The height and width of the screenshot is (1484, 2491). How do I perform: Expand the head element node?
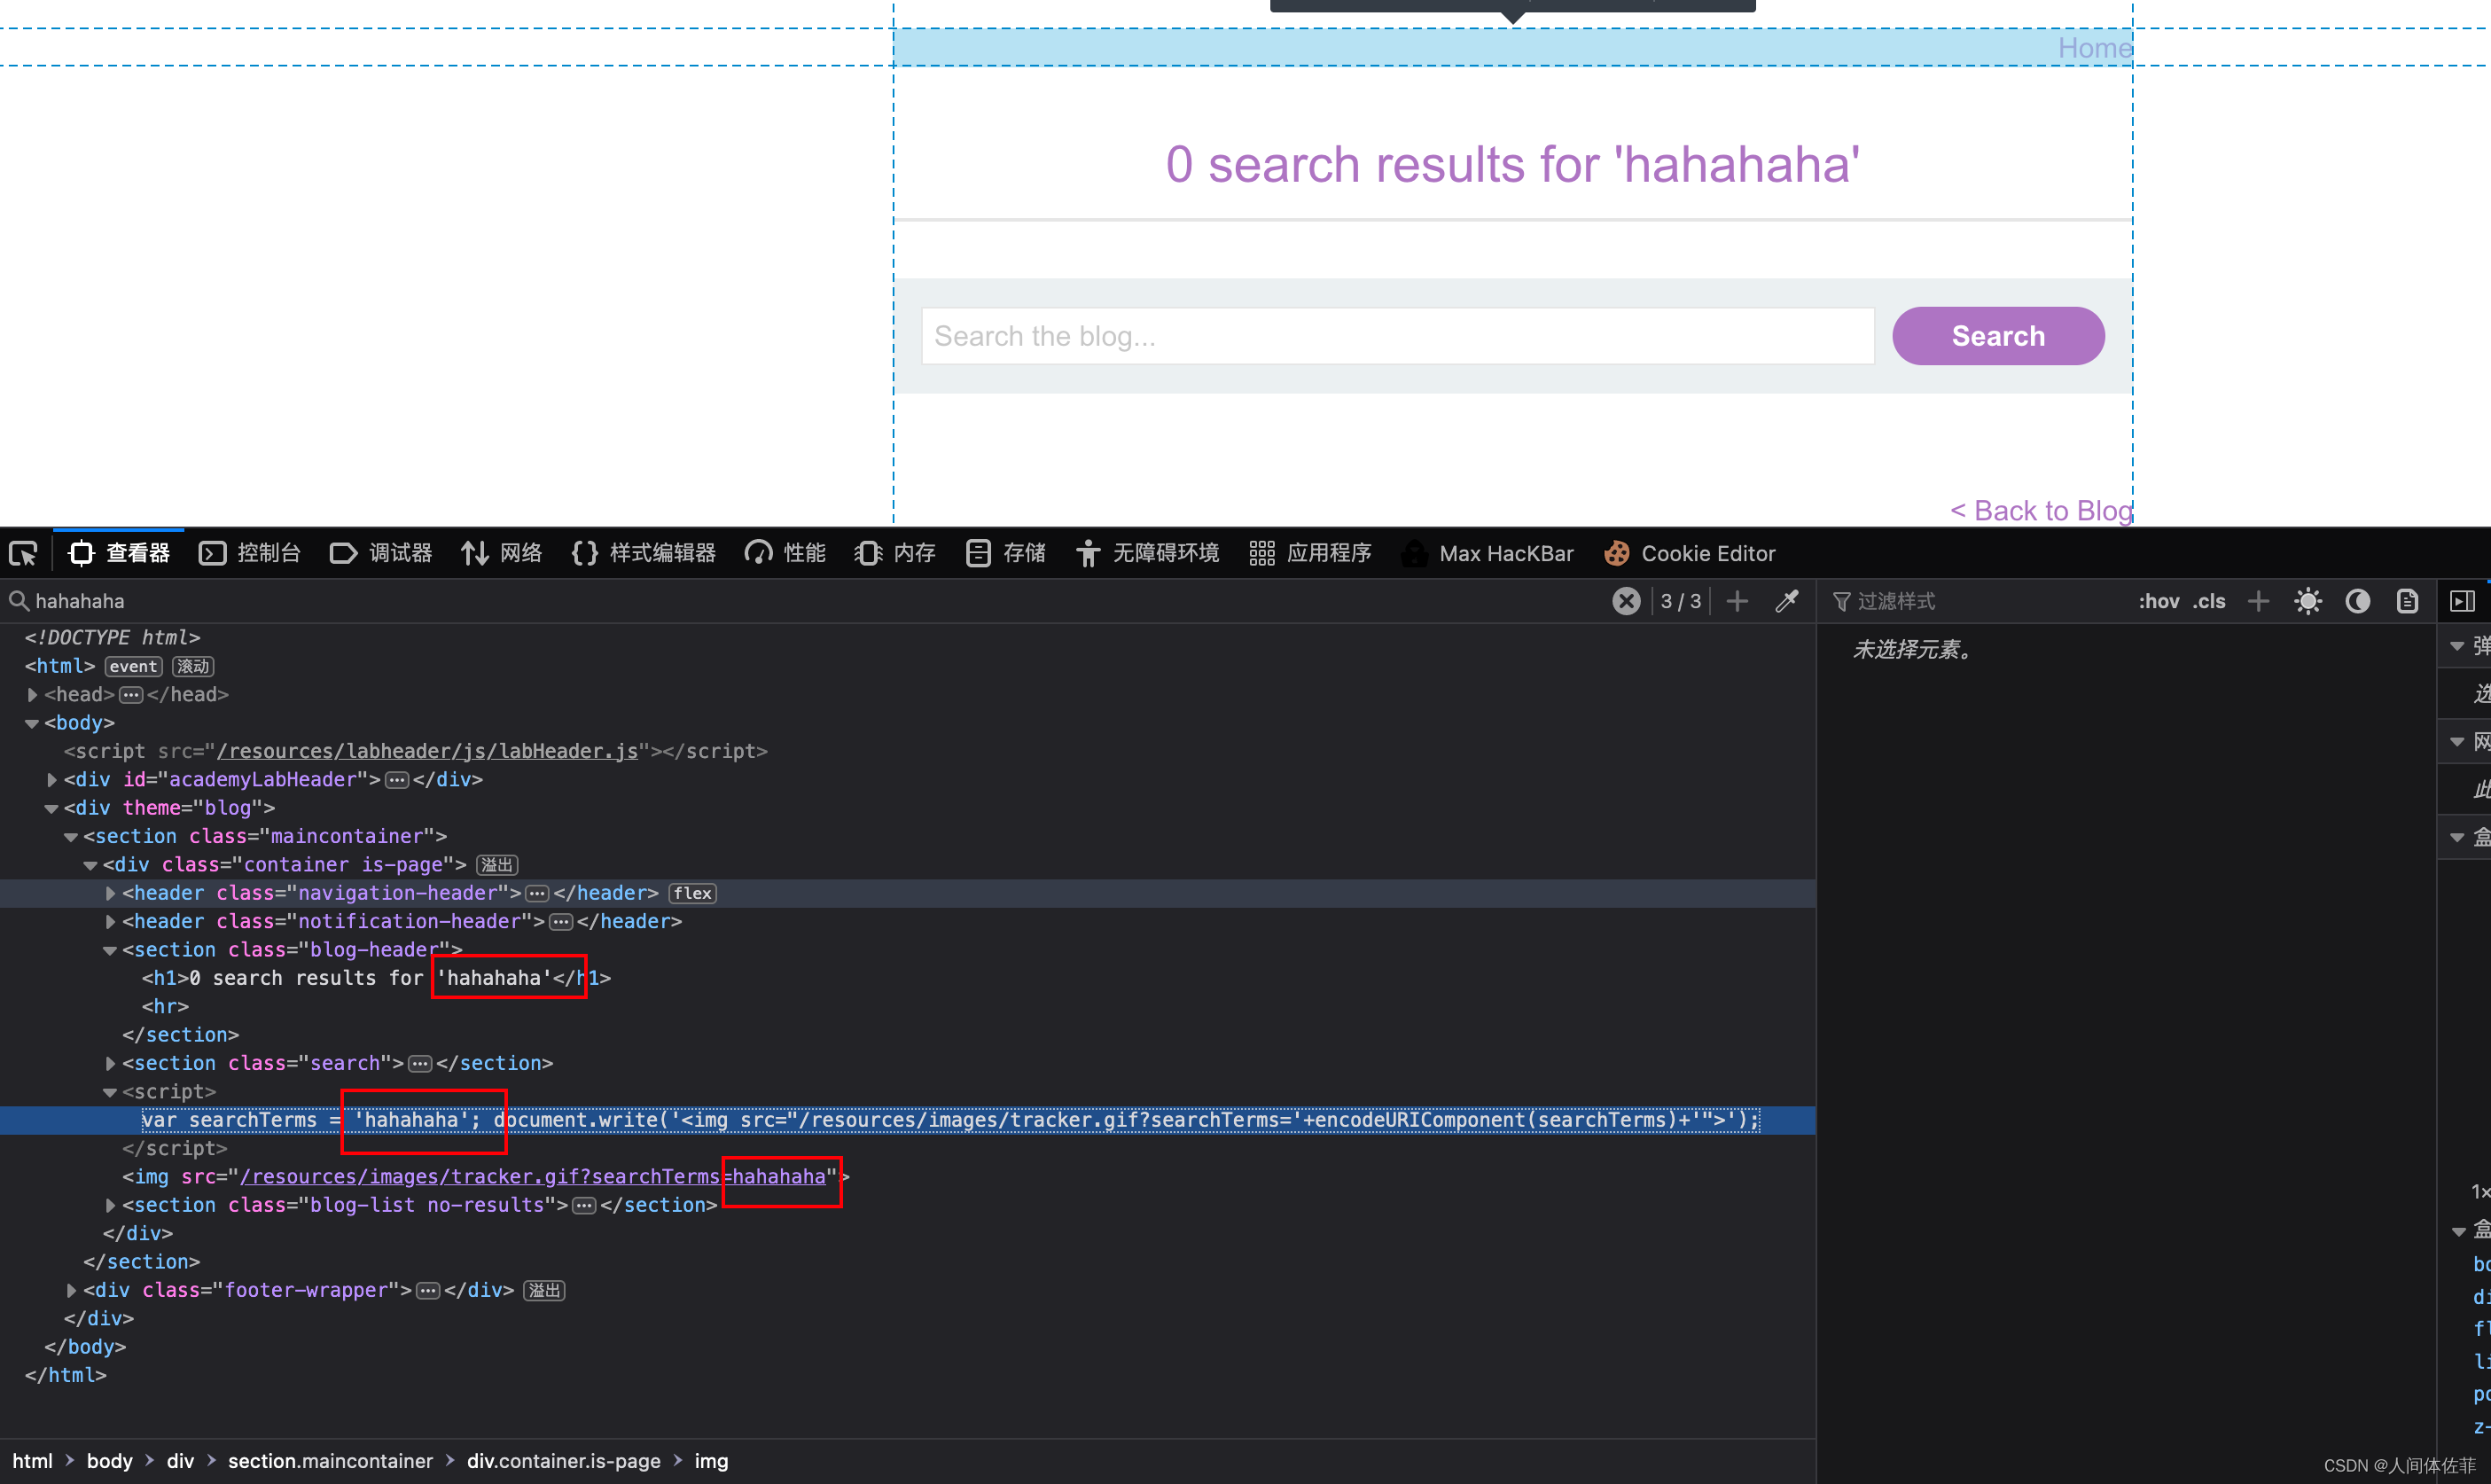pos(32,694)
